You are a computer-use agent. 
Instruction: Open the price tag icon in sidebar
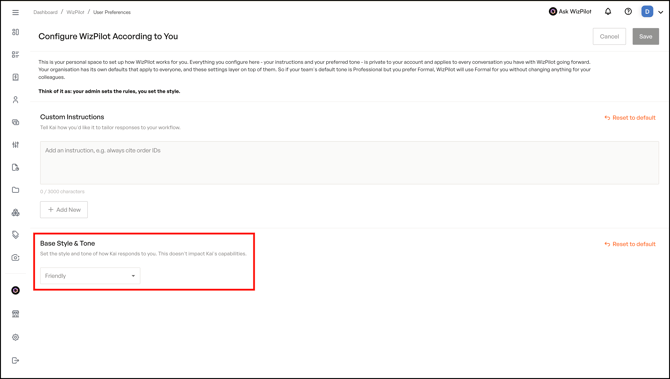15,235
